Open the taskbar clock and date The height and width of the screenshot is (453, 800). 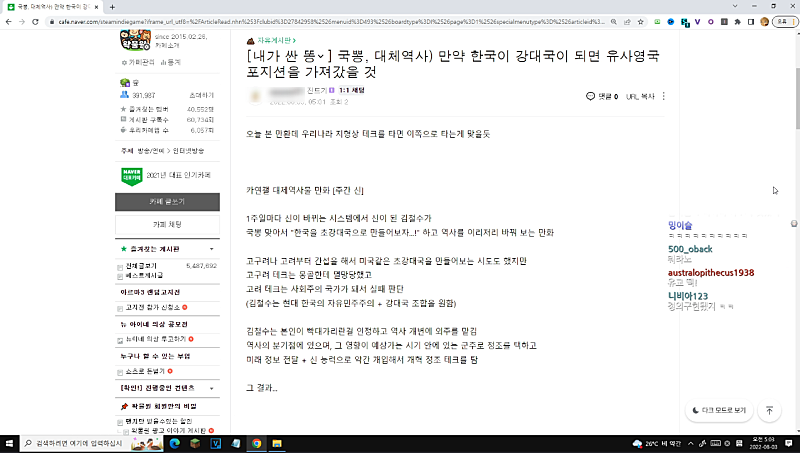[x=763, y=443]
